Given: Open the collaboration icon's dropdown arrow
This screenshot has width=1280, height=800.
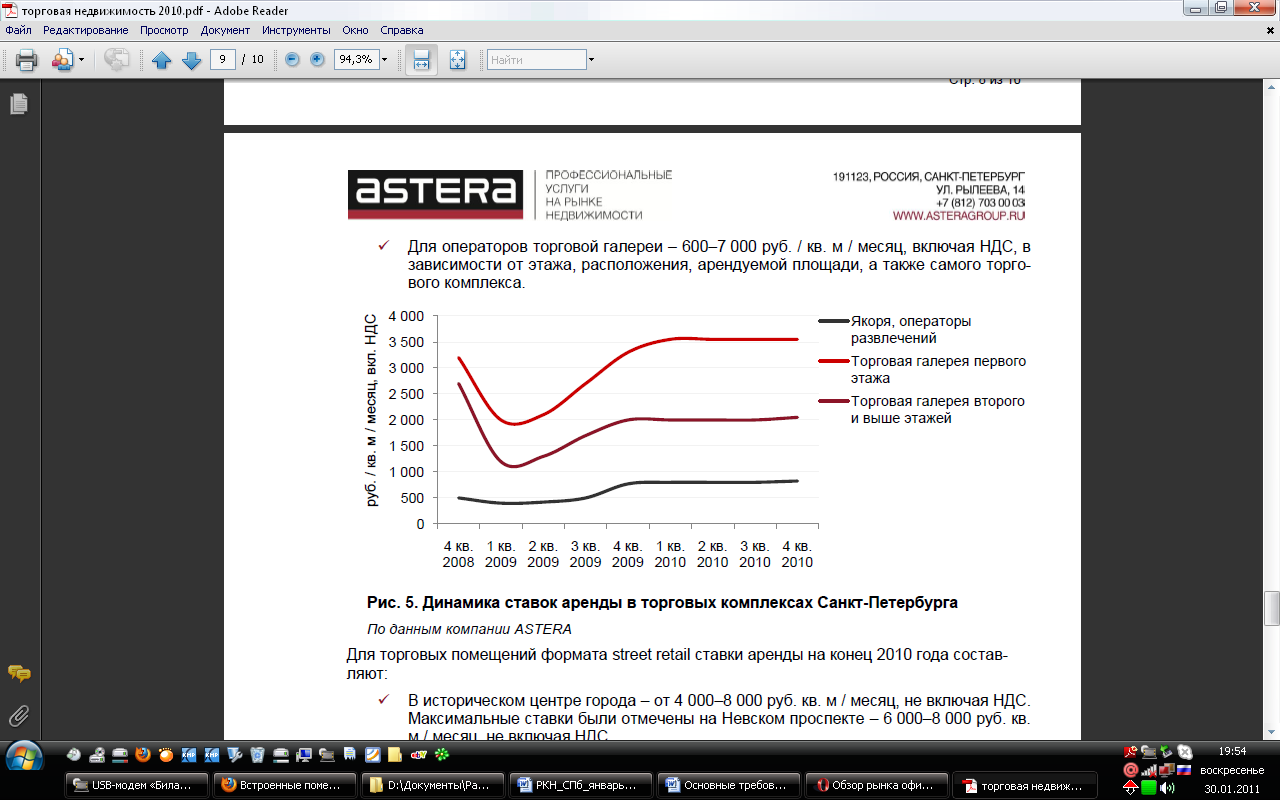Looking at the screenshot, I should (x=81, y=60).
